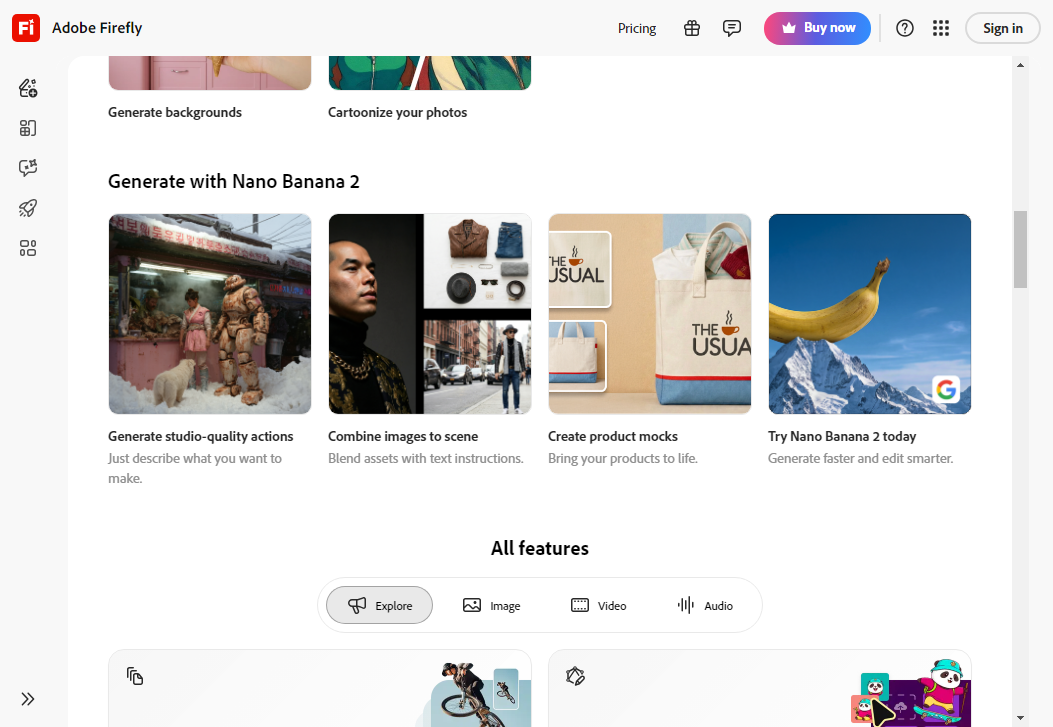Open the boards sidebar icon
The height and width of the screenshot is (727, 1053).
[x=28, y=128]
